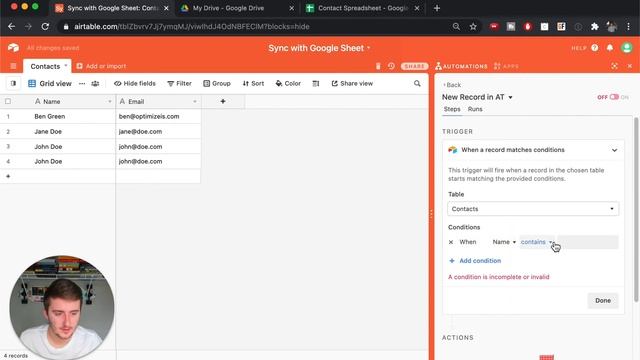Open the Name column header dropdown
Image resolution: width=640 pixels, height=360 pixels.
[110, 101]
